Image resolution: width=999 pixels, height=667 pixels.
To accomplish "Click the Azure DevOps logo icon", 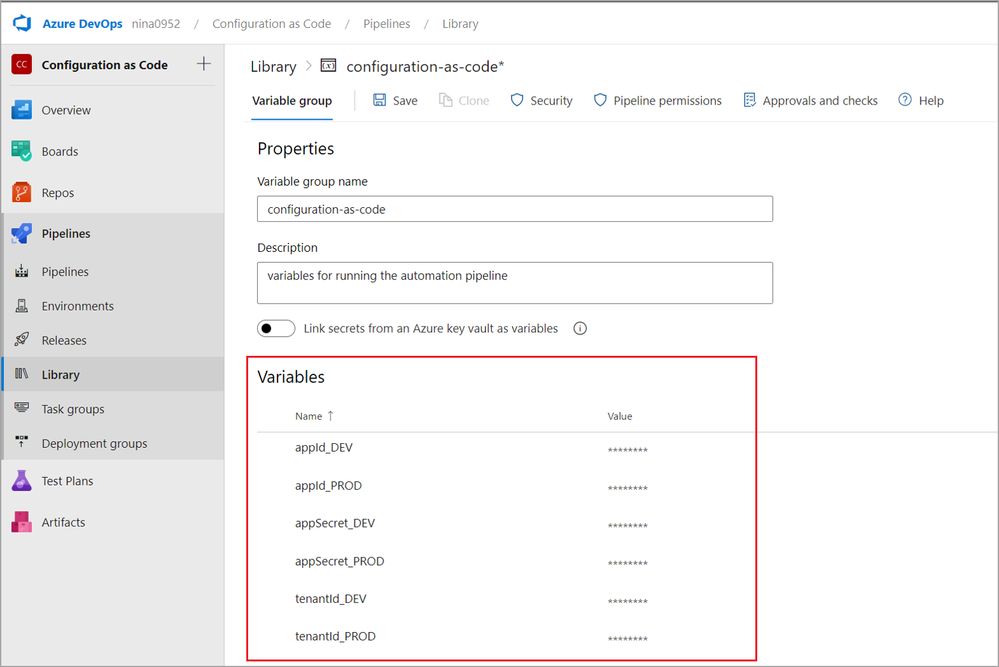I will [x=22, y=24].
